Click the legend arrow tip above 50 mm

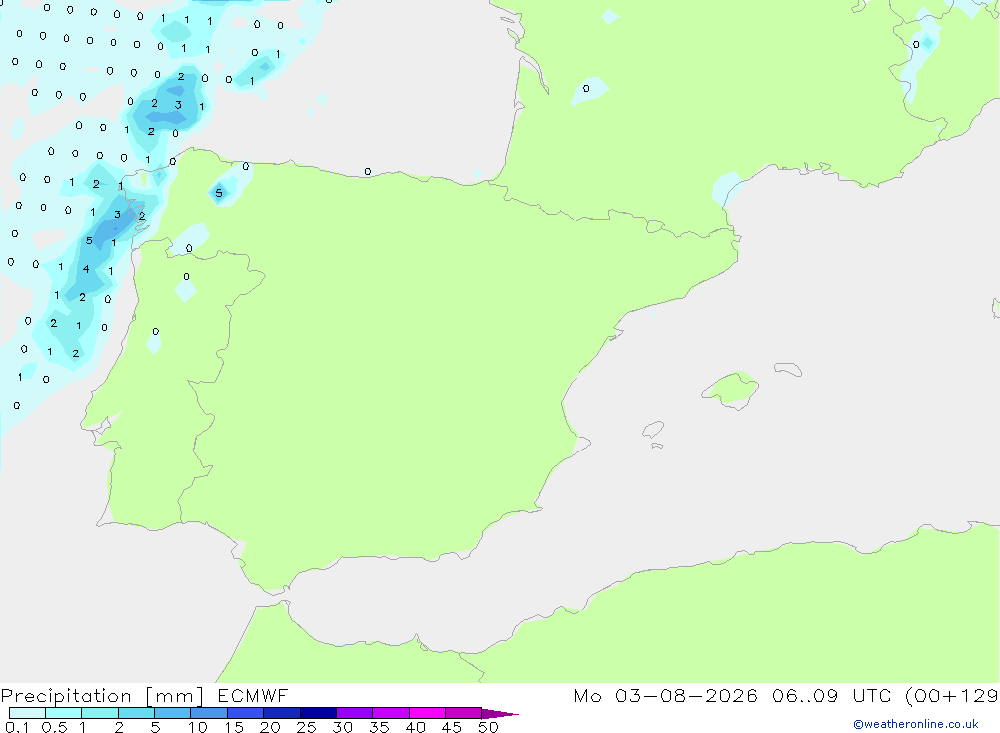click(x=500, y=714)
